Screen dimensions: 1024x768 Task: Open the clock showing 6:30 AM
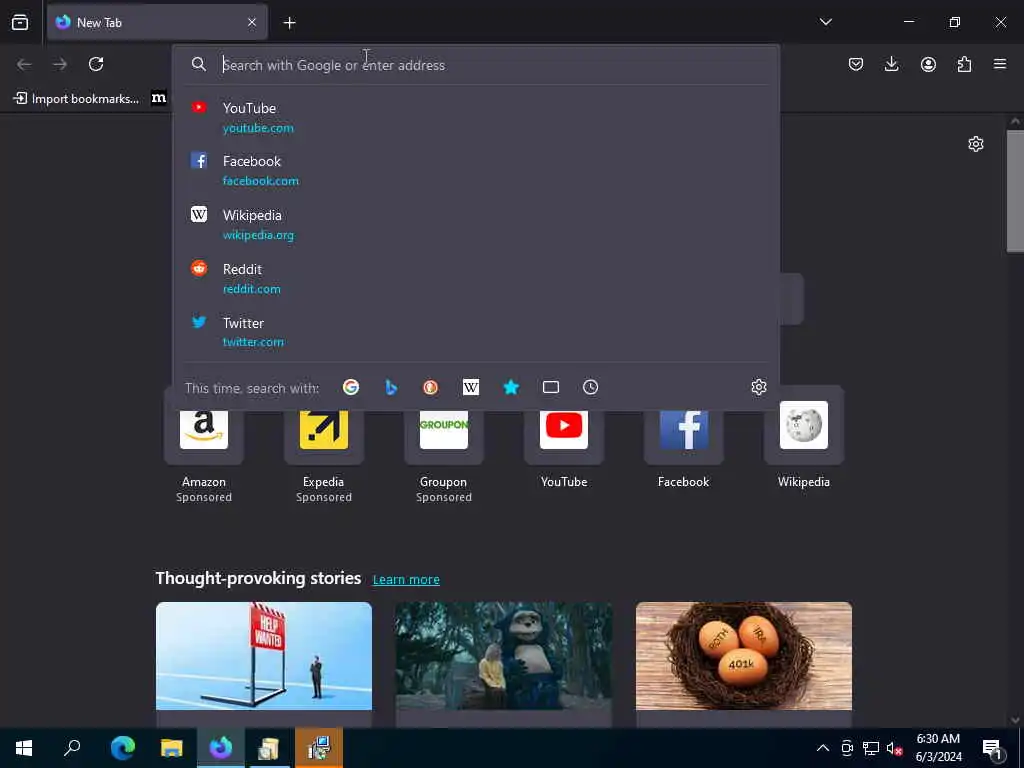coord(938,748)
